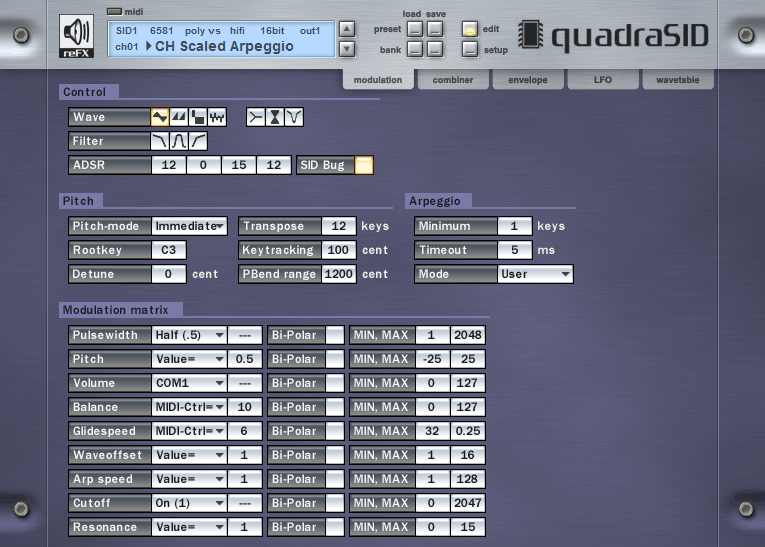Switch to the envelope tab

[528, 80]
